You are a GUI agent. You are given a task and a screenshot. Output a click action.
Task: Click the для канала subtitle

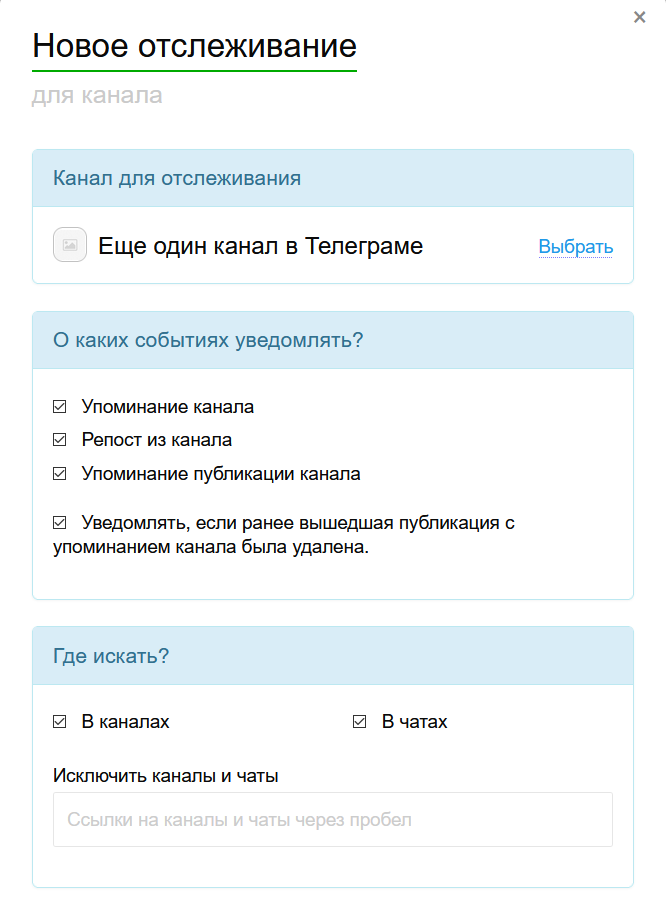tap(97, 96)
